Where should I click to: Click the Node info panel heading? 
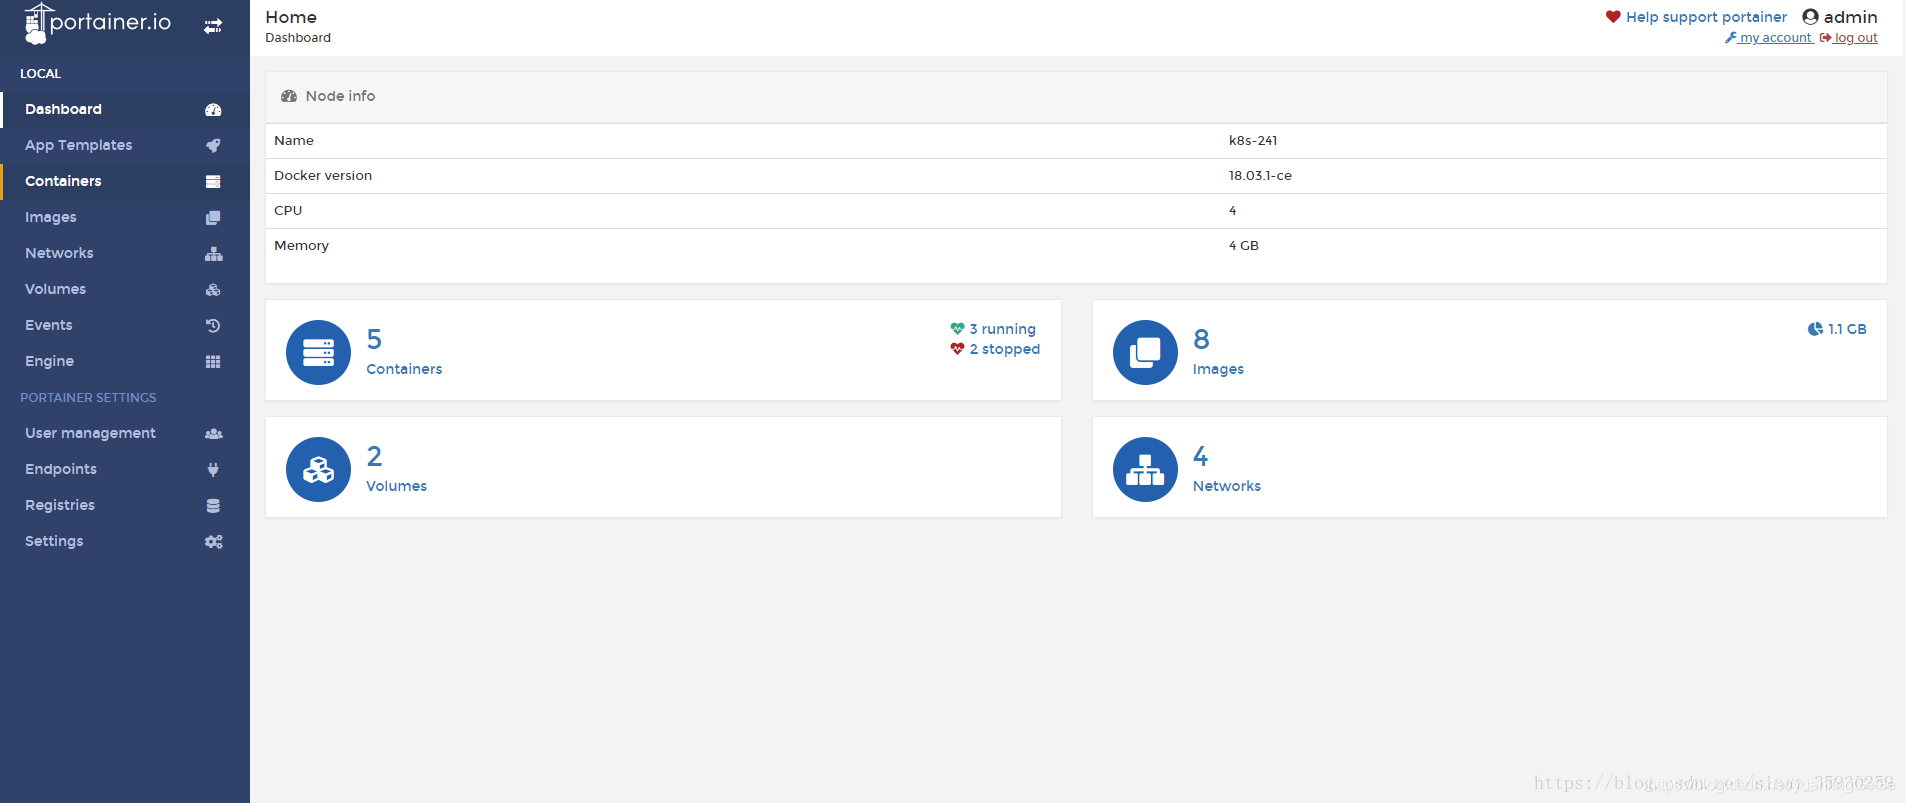pos(340,96)
